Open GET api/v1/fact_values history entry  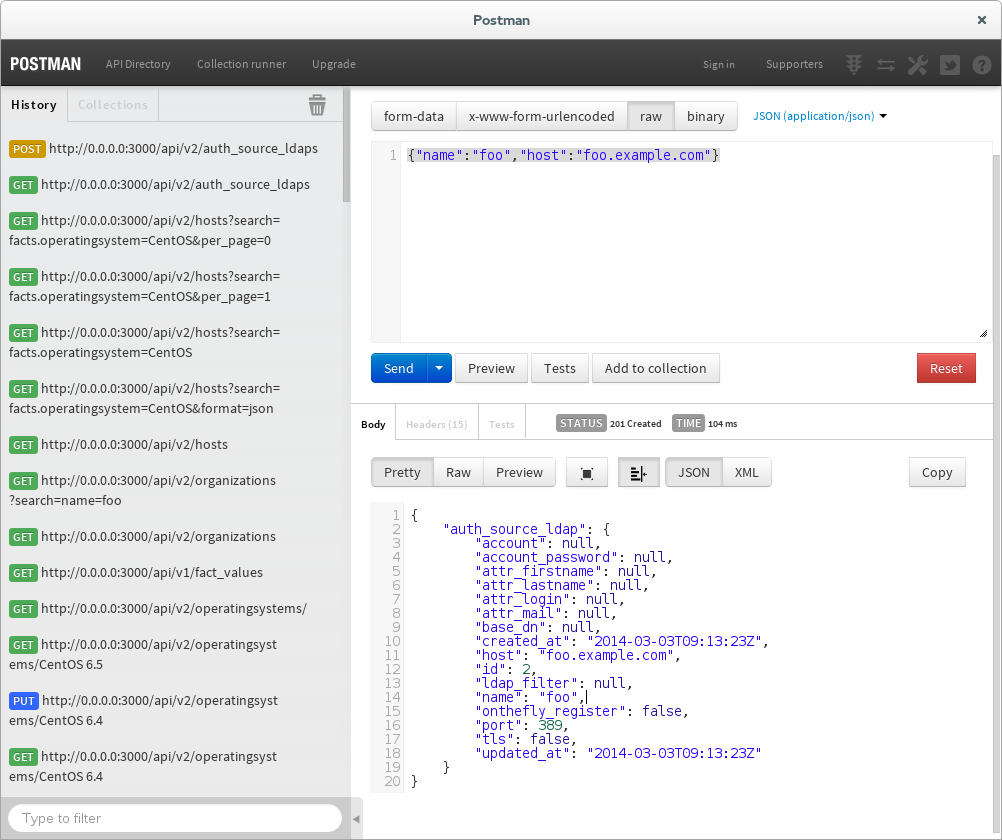(136, 573)
